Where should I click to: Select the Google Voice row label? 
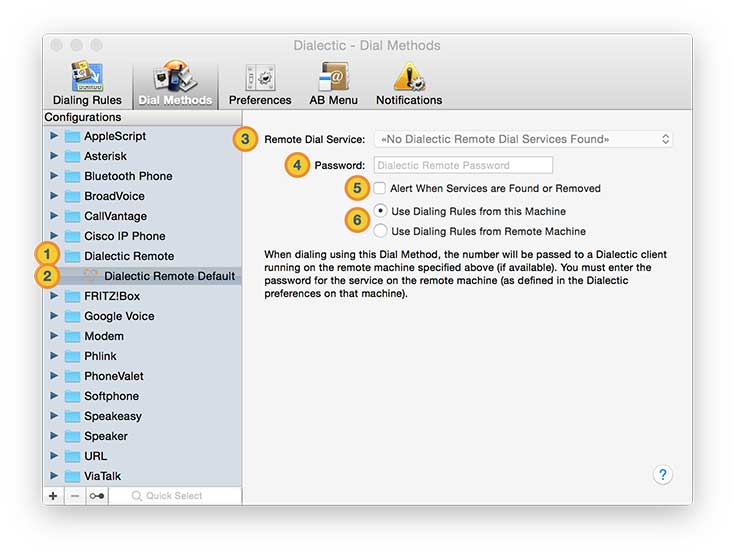click(119, 316)
